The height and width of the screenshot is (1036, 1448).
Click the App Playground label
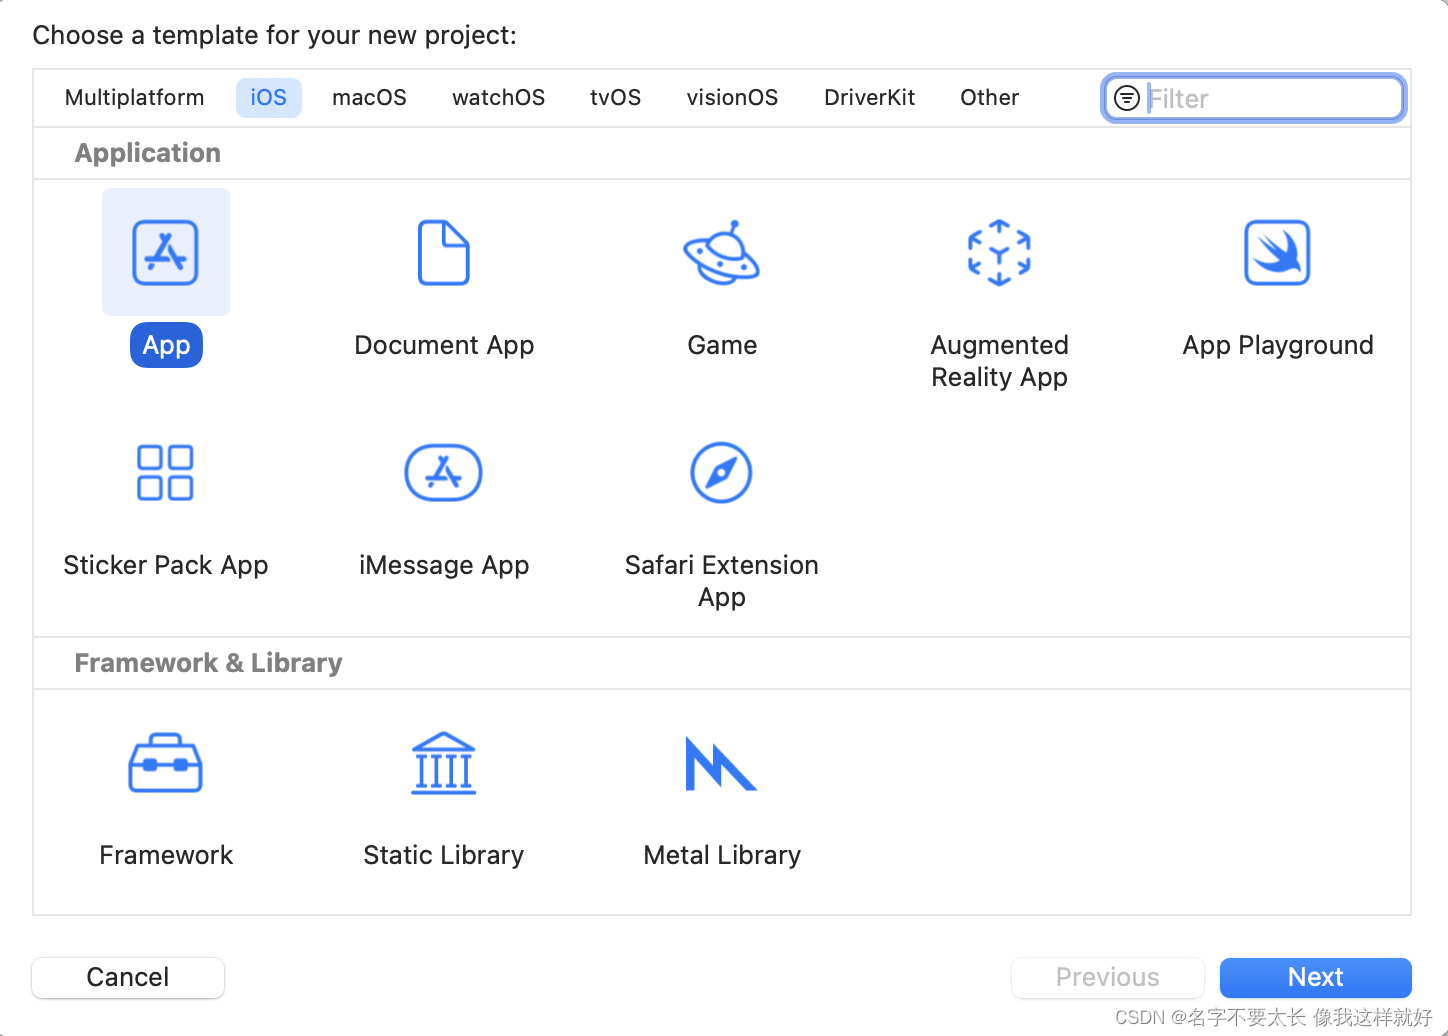tap(1278, 345)
